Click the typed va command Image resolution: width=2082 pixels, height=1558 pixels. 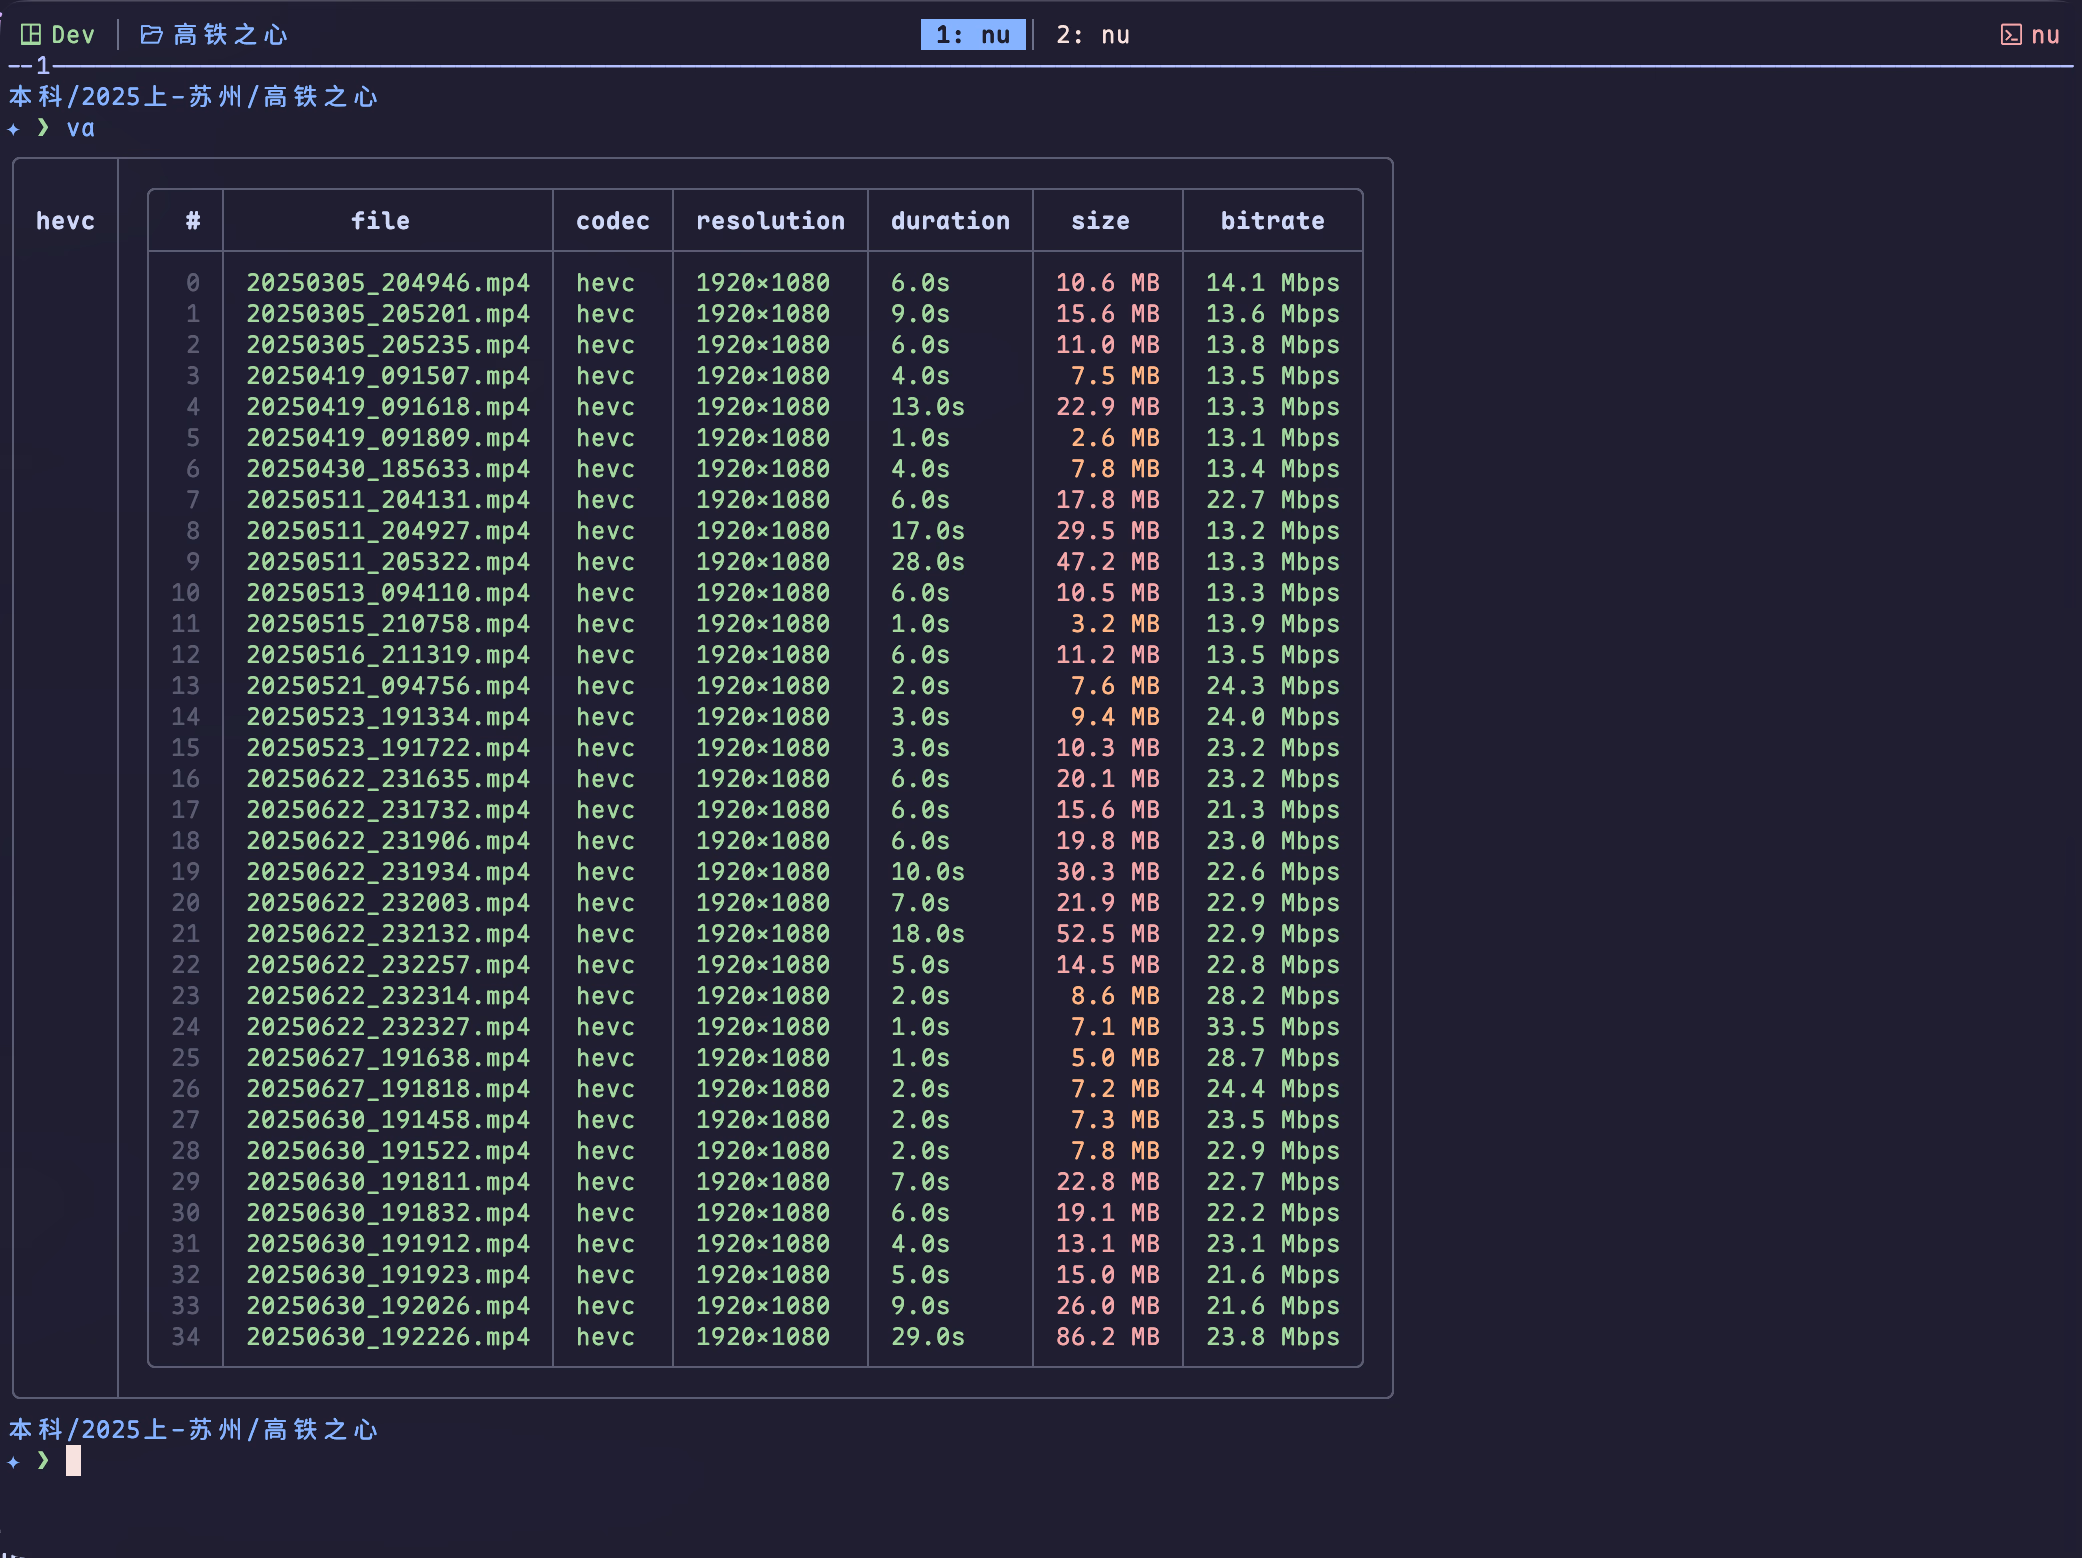[x=80, y=129]
